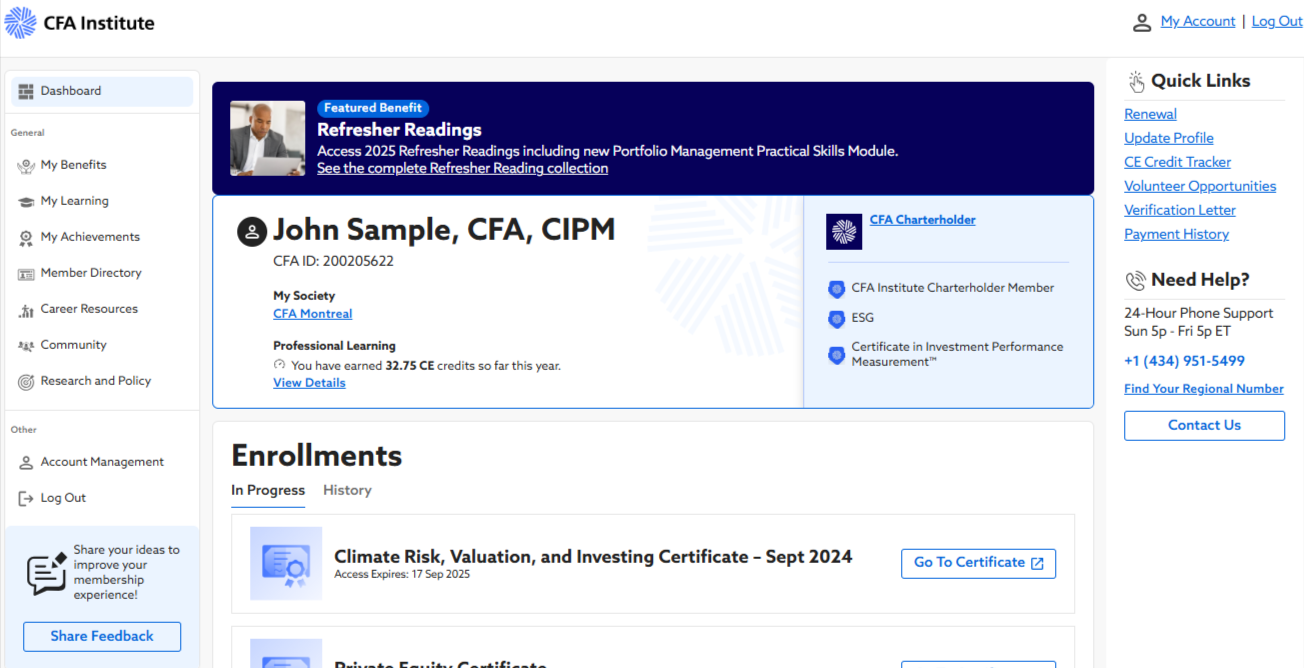
Task: Click the badge icon beside Certificate in Investment Performance Measurement
Action: click(x=837, y=355)
